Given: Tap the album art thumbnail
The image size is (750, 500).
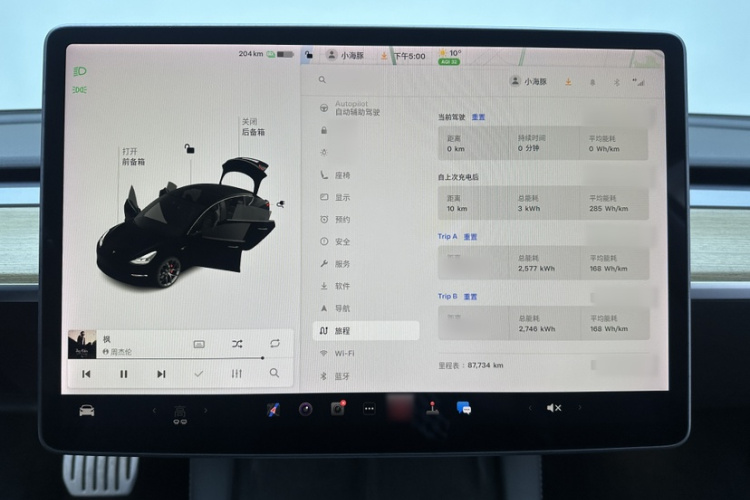Looking at the screenshot, I should 82,344.
